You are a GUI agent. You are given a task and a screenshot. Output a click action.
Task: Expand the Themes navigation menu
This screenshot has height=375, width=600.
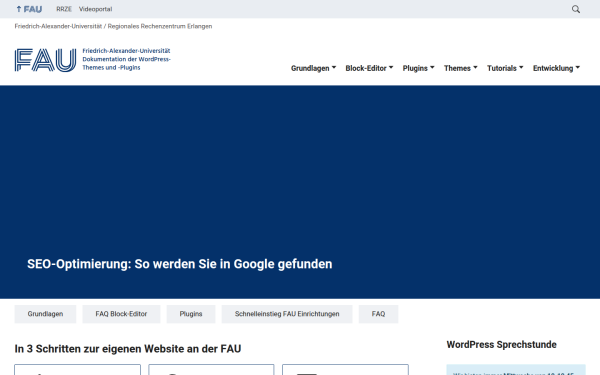(461, 68)
